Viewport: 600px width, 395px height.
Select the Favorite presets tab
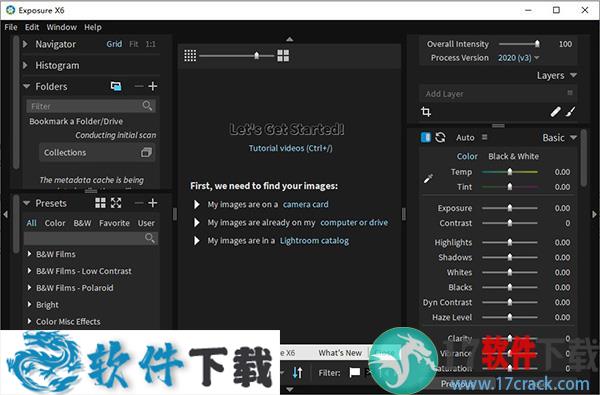click(x=114, y=223)
